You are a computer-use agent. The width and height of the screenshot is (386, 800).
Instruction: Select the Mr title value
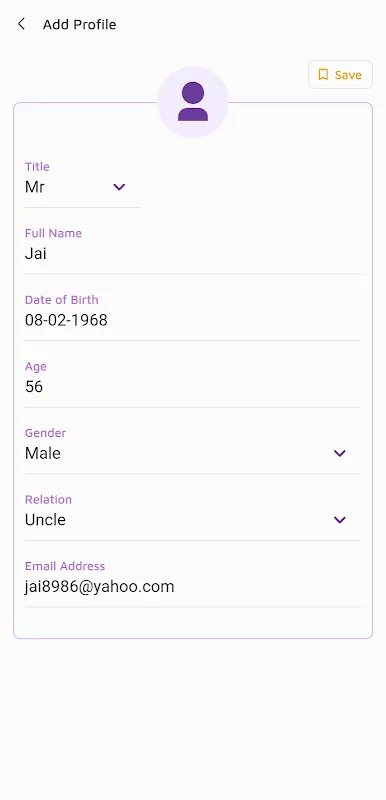[x=35, y=187]
